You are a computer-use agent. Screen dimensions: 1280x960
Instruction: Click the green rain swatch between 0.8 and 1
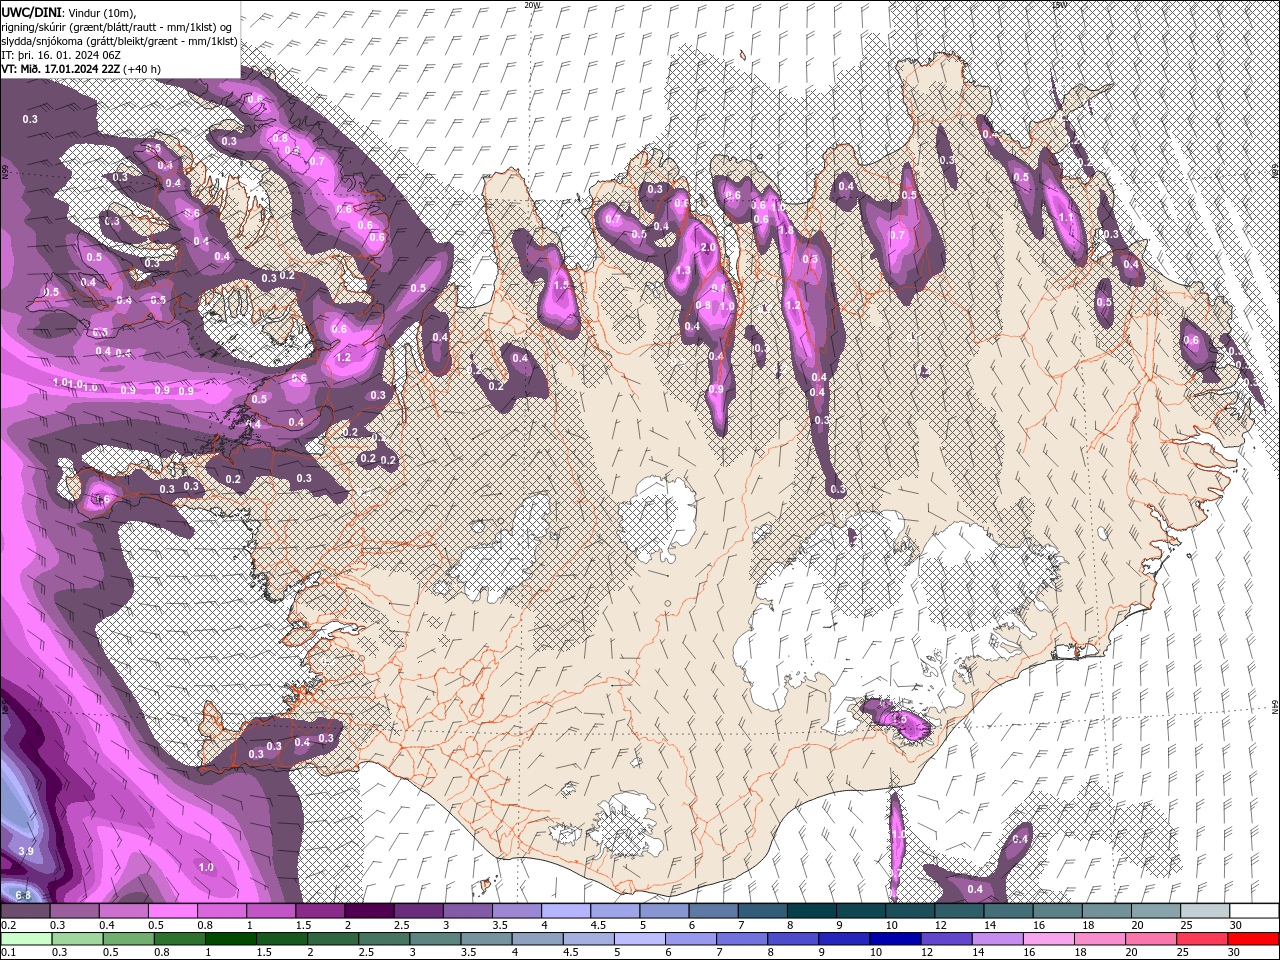179,939
